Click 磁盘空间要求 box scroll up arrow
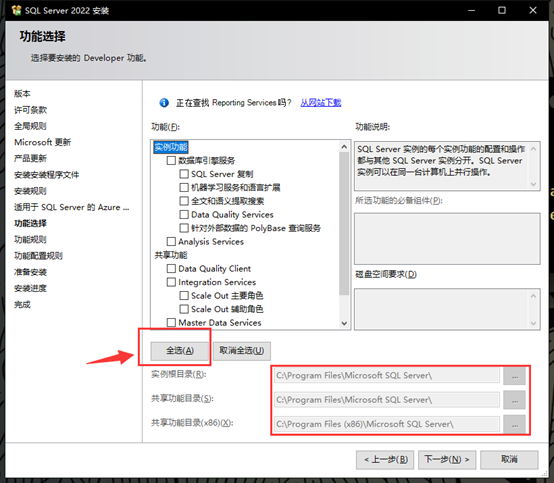Image resolution: width=554 pixels, height=483 pixels. (x=534, y=296)
